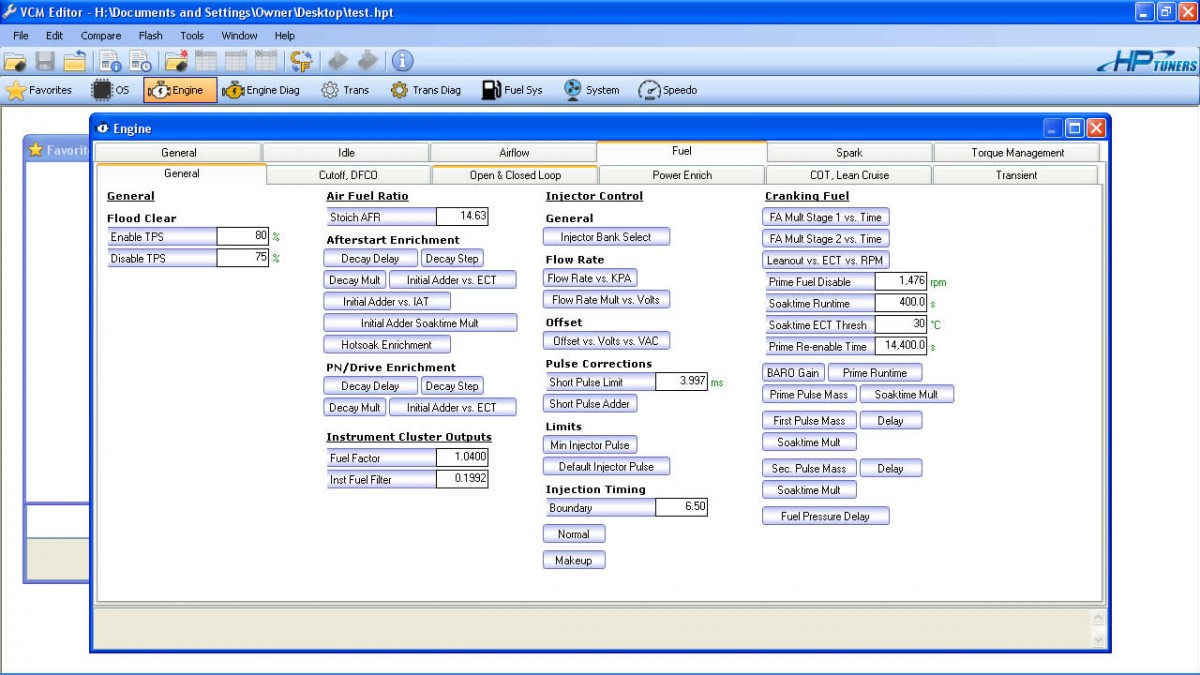Click the blue information circle icon
The image size is (1200, 675).
click(x=403, y=61)
